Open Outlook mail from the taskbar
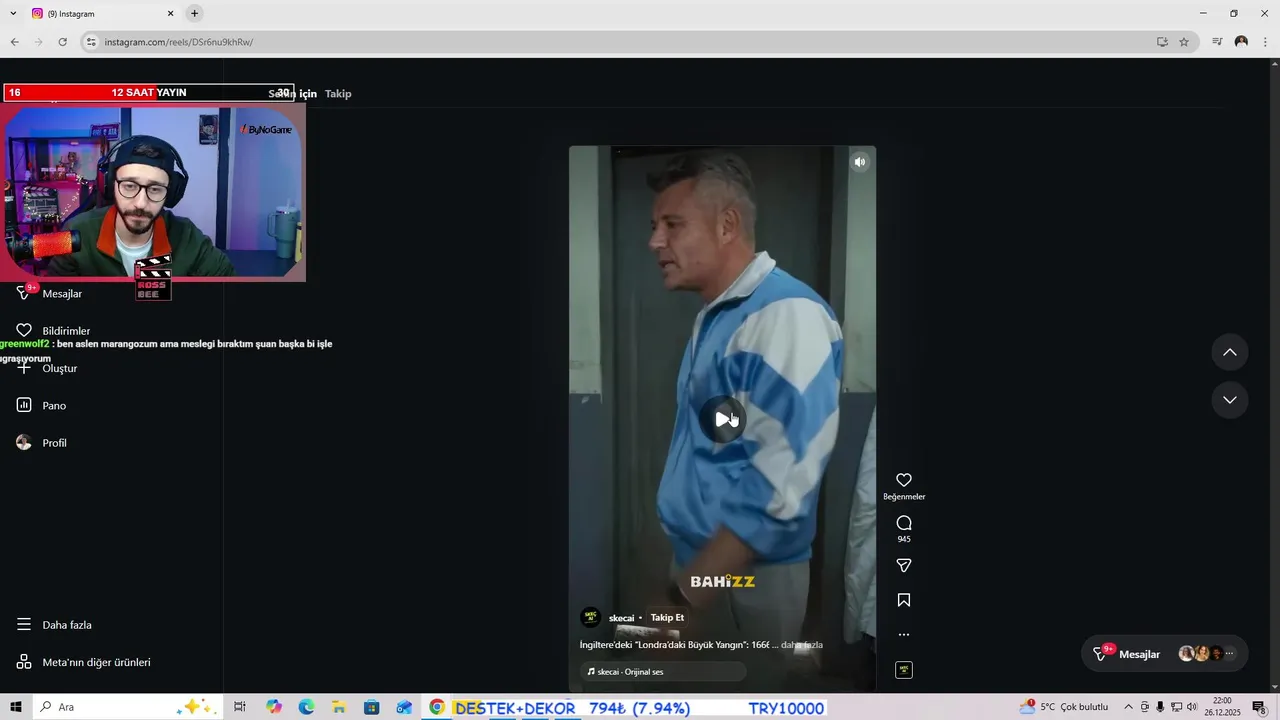Viewport: 1280px width, 720px height. pos(404,707)
